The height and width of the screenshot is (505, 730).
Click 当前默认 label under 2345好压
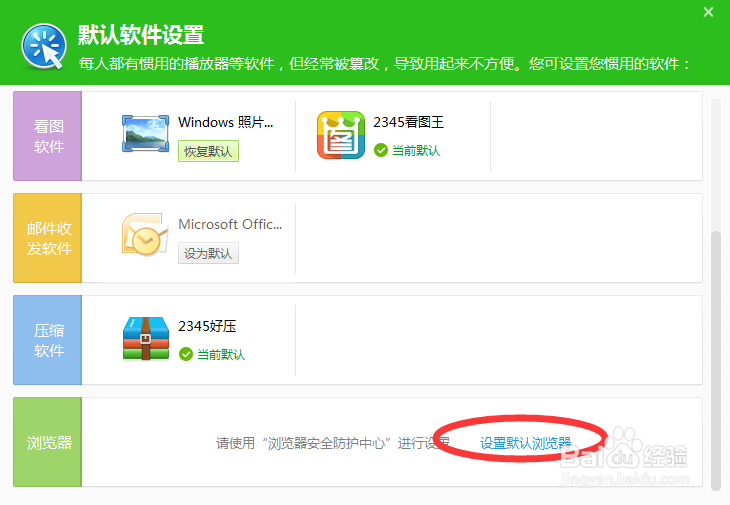(221, 354)
